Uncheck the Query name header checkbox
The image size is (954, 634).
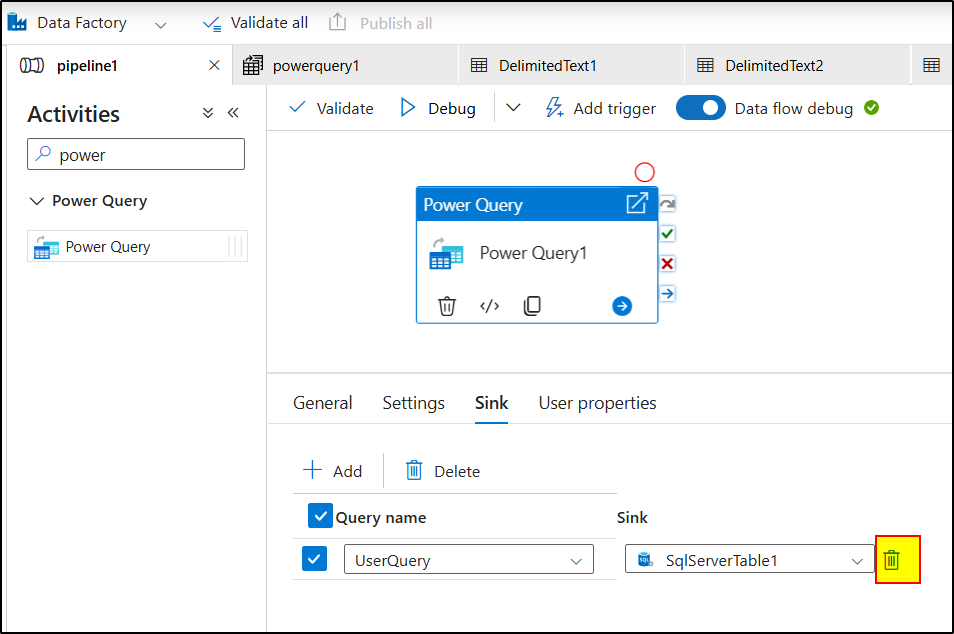tap(321, 515)
